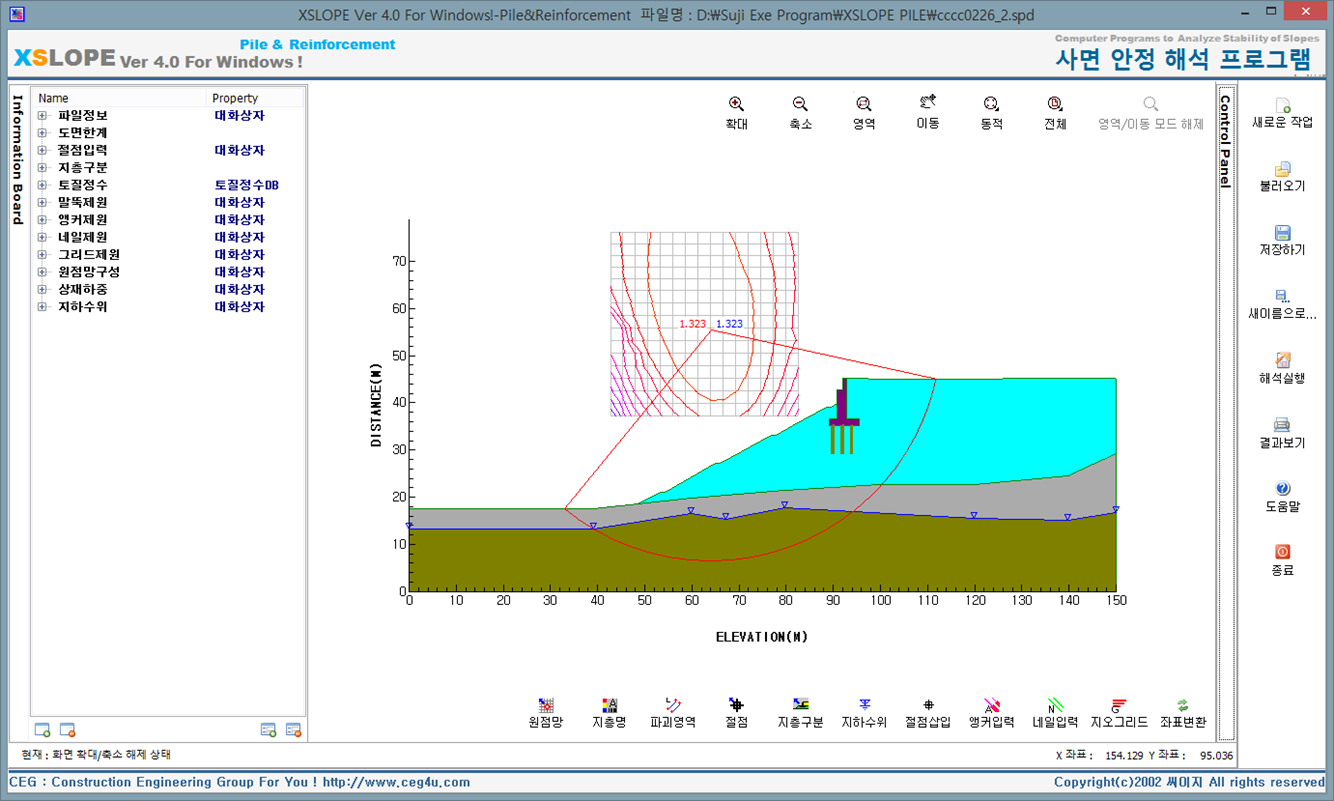Image resolution: width=1334 pixels, height=801 pixels.
Task: Open 대화상자 for 네일제원 row
Action: point(239,237)
